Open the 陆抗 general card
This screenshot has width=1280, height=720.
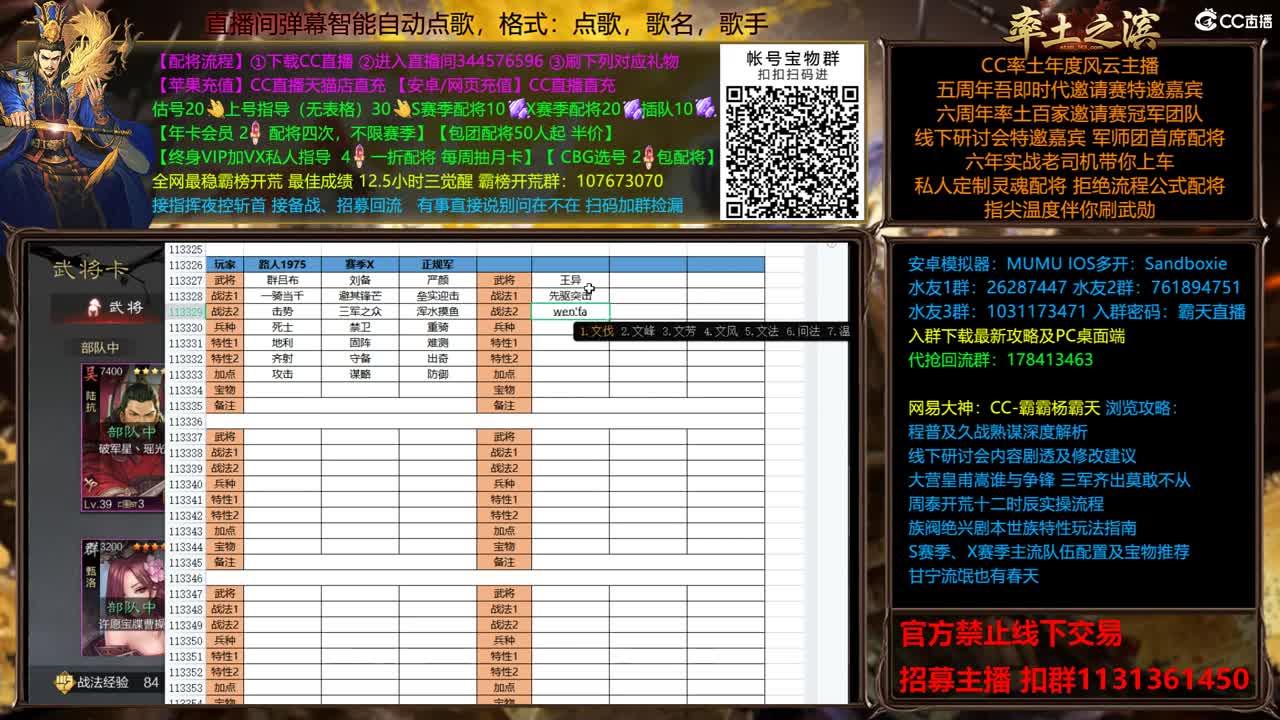tap(122, 438)
